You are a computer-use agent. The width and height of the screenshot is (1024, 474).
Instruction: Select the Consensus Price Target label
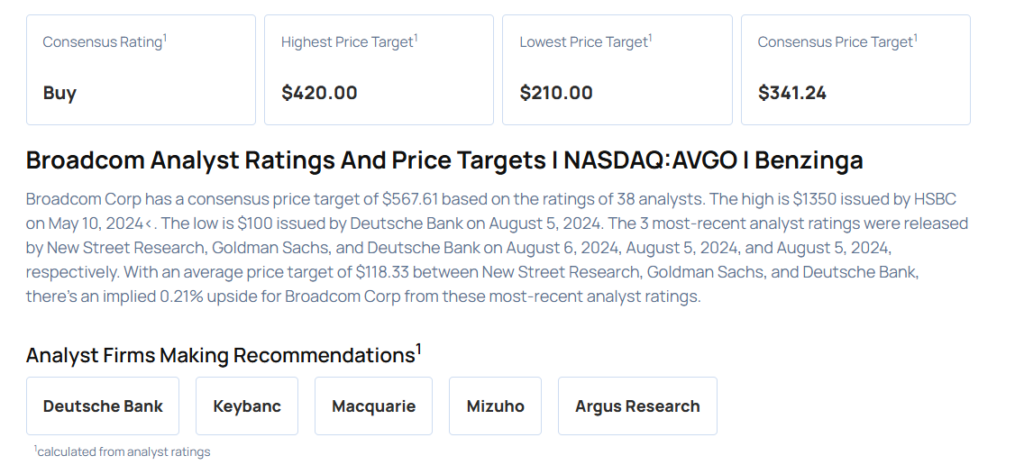[836, 42]
